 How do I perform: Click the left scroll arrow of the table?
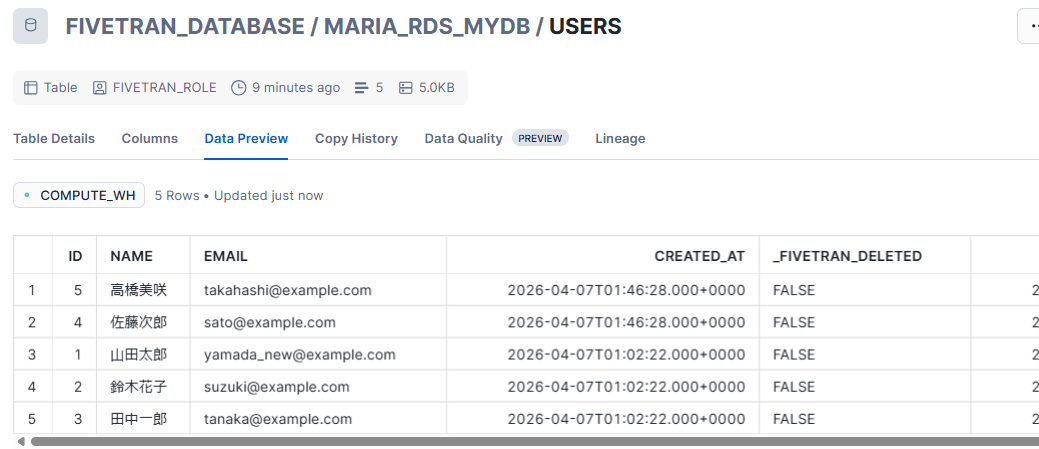20,441
